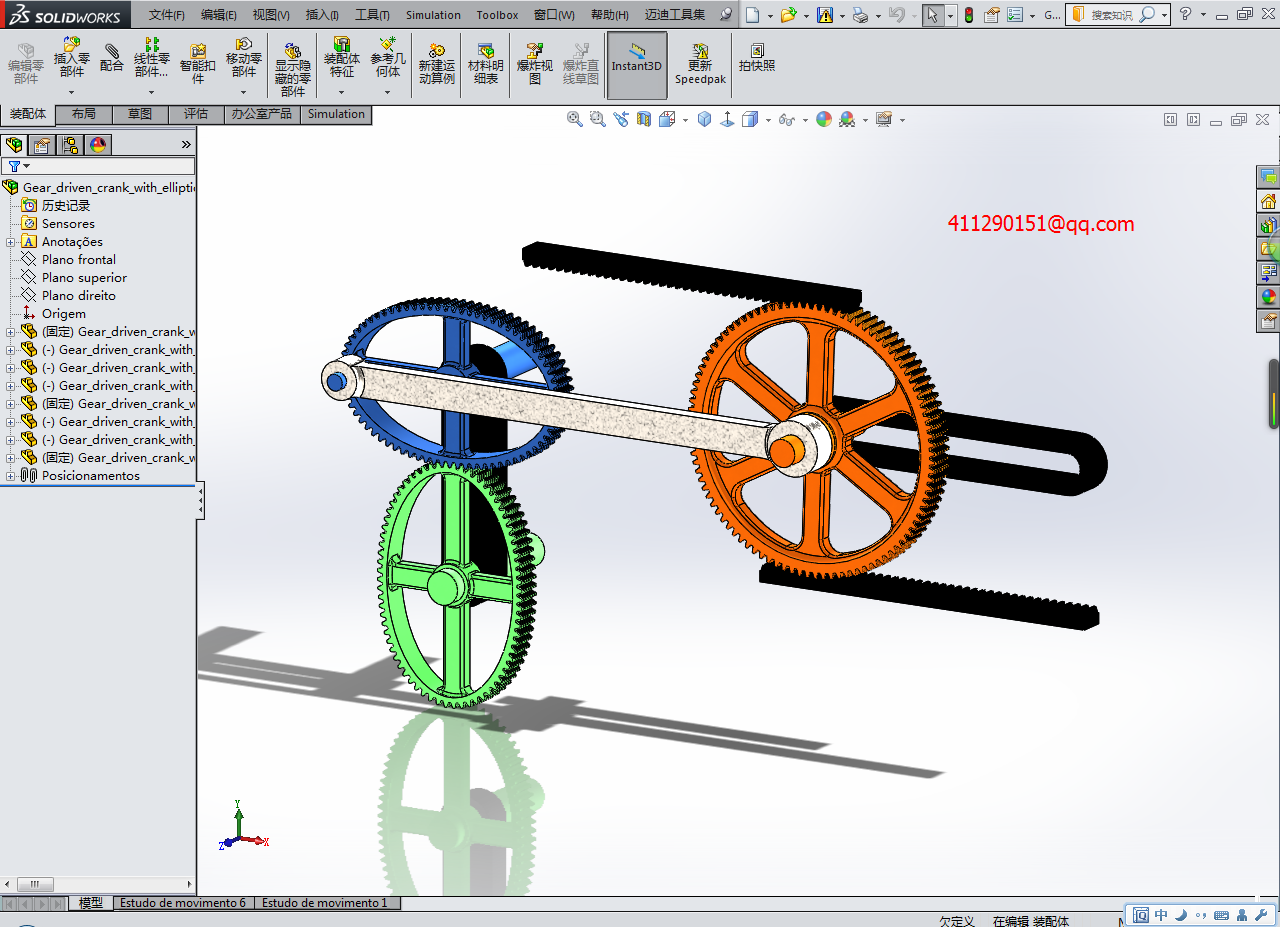Viewport: 1280px width, 927px height.
Task: Open the 工具(T) menu
Action: pos(372,15)
